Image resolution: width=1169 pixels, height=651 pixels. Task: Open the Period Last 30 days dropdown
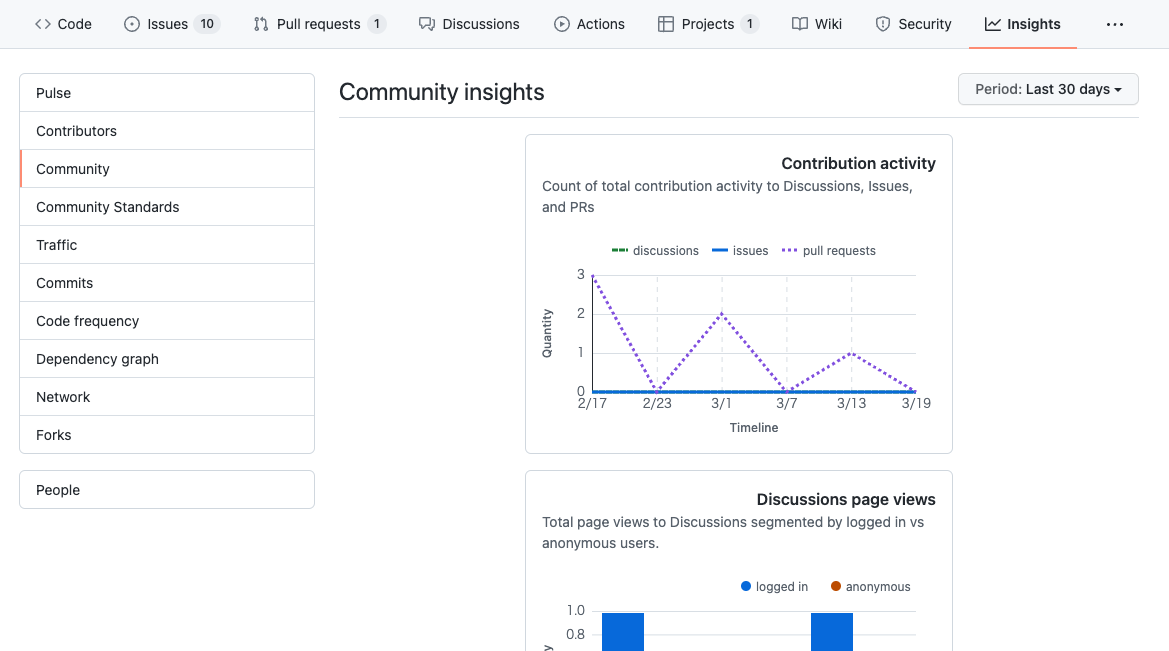coord(1048,89)
